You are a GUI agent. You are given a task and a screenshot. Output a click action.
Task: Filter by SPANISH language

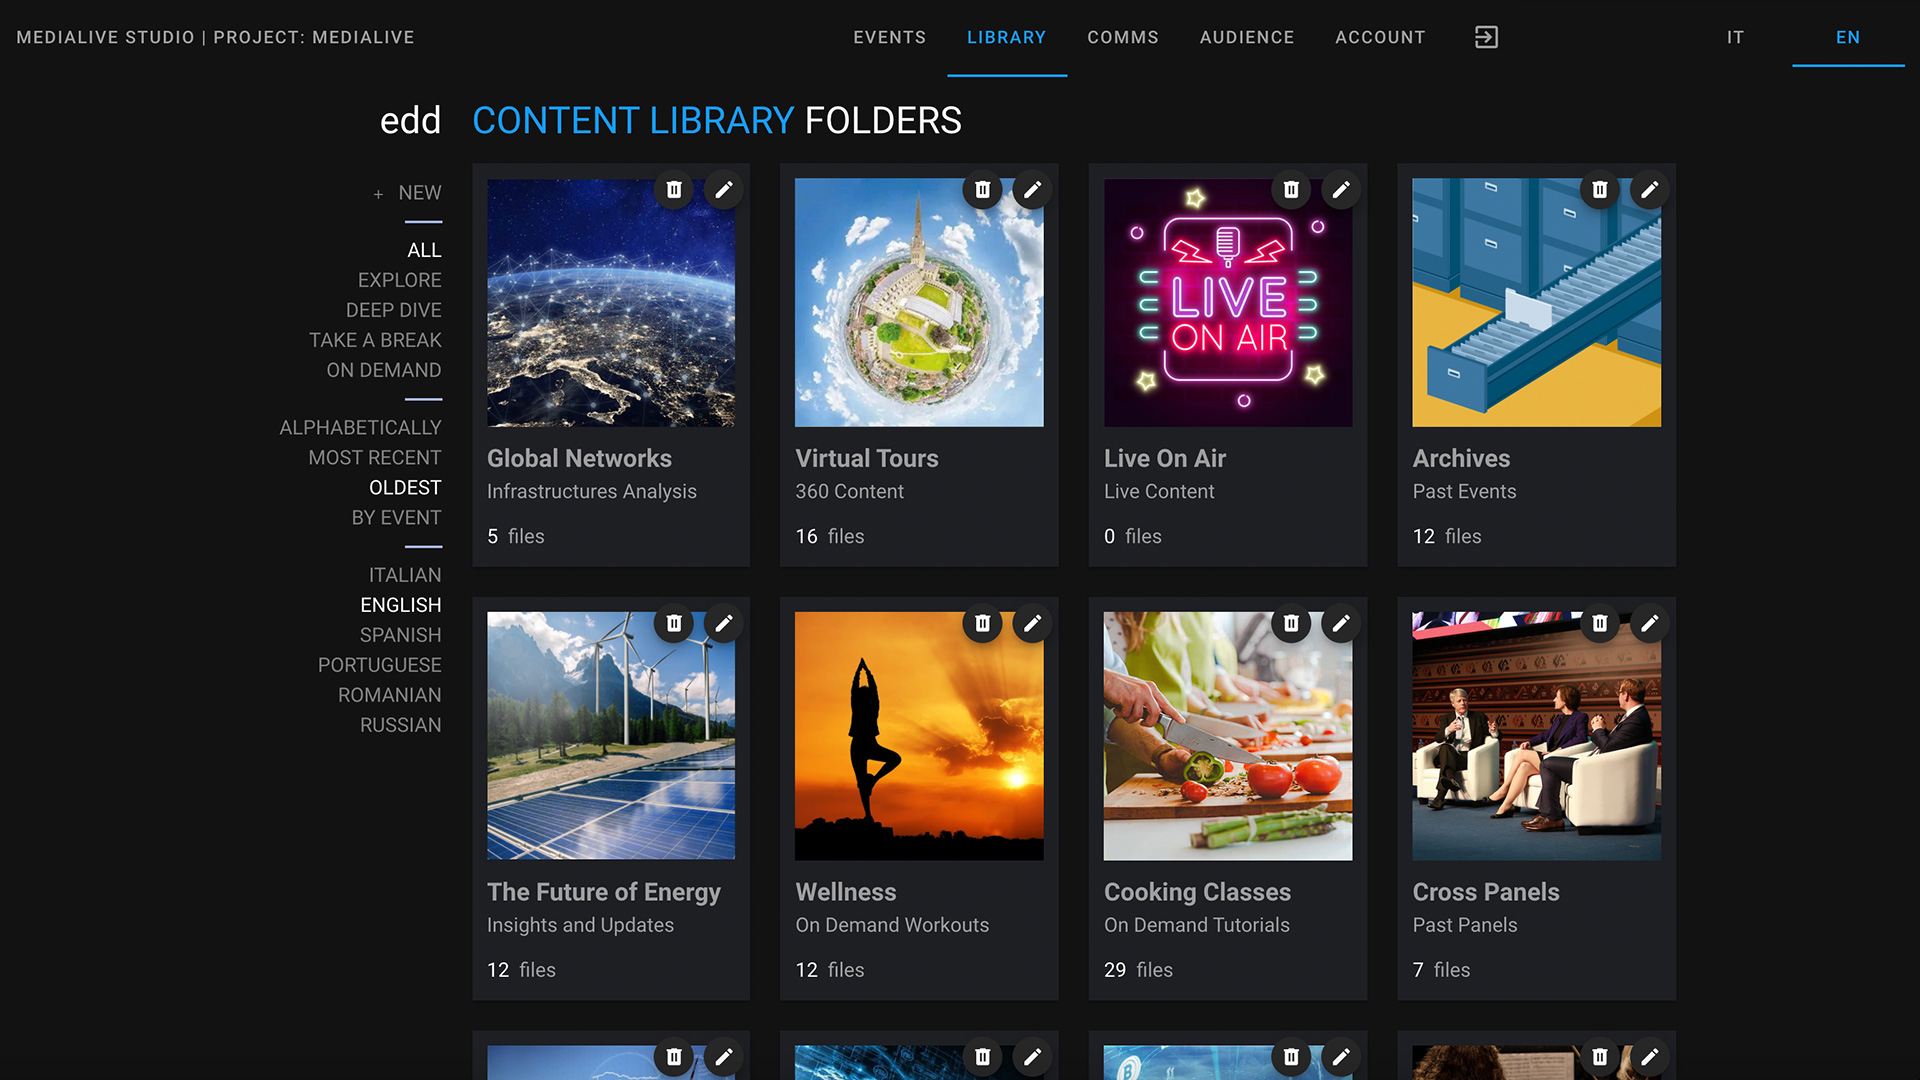point(400,635)
